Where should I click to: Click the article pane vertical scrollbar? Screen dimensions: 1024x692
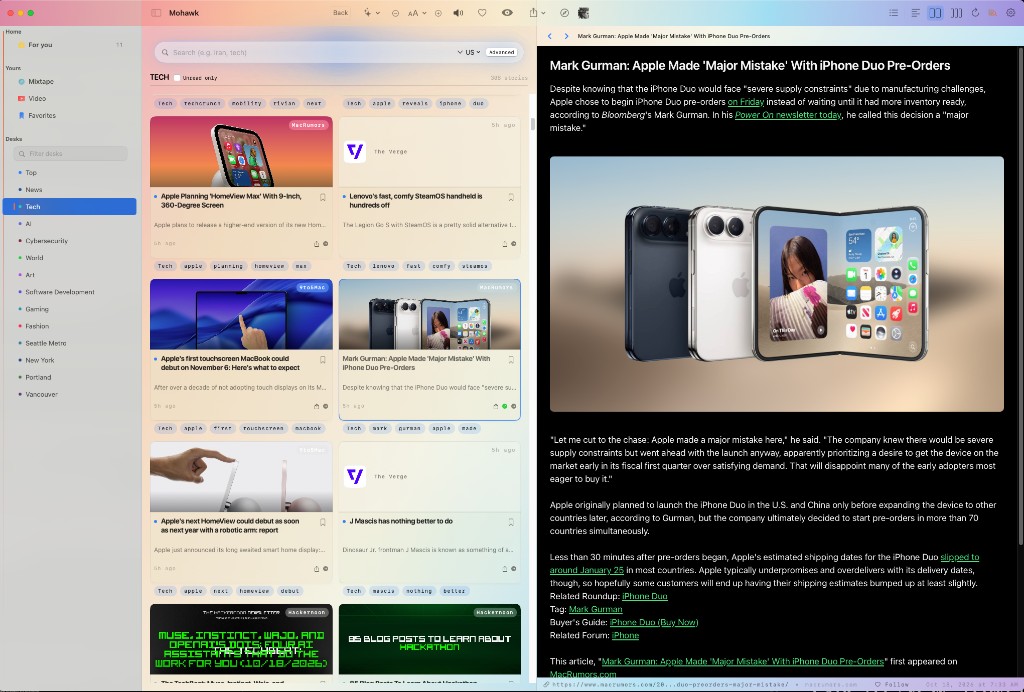[x=1020, y=294]
